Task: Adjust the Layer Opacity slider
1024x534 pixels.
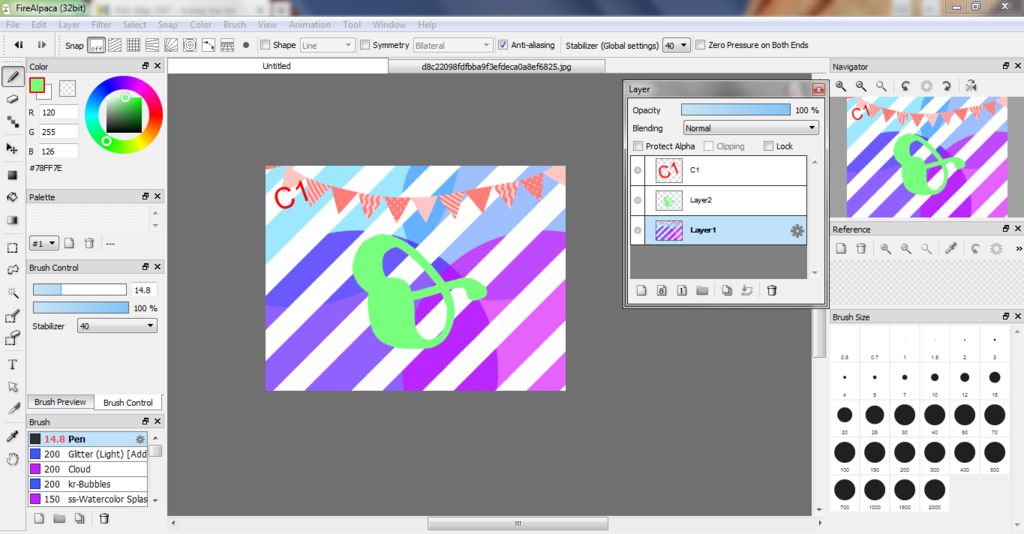Action: (735, 110)
